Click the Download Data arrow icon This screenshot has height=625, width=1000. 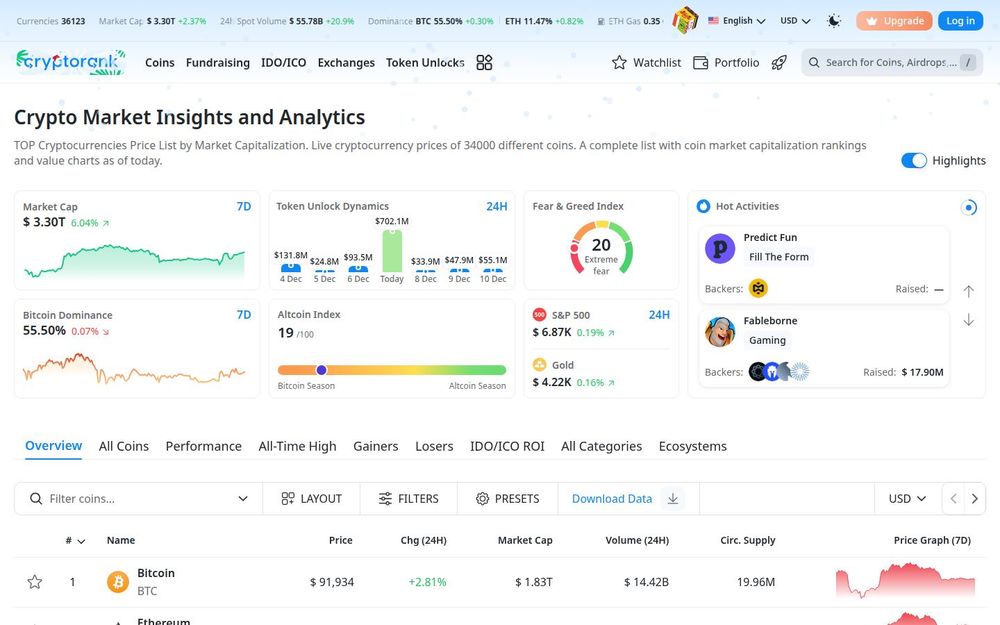point(673,499)
